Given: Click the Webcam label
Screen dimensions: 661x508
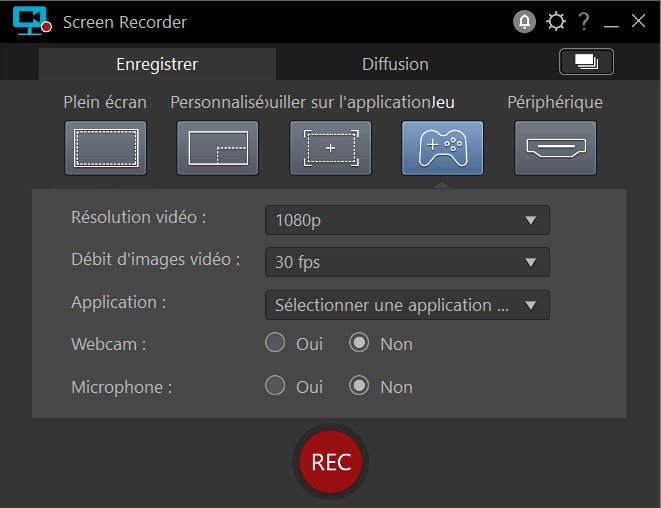Looking at the screenshot, I should pos(108,344).
